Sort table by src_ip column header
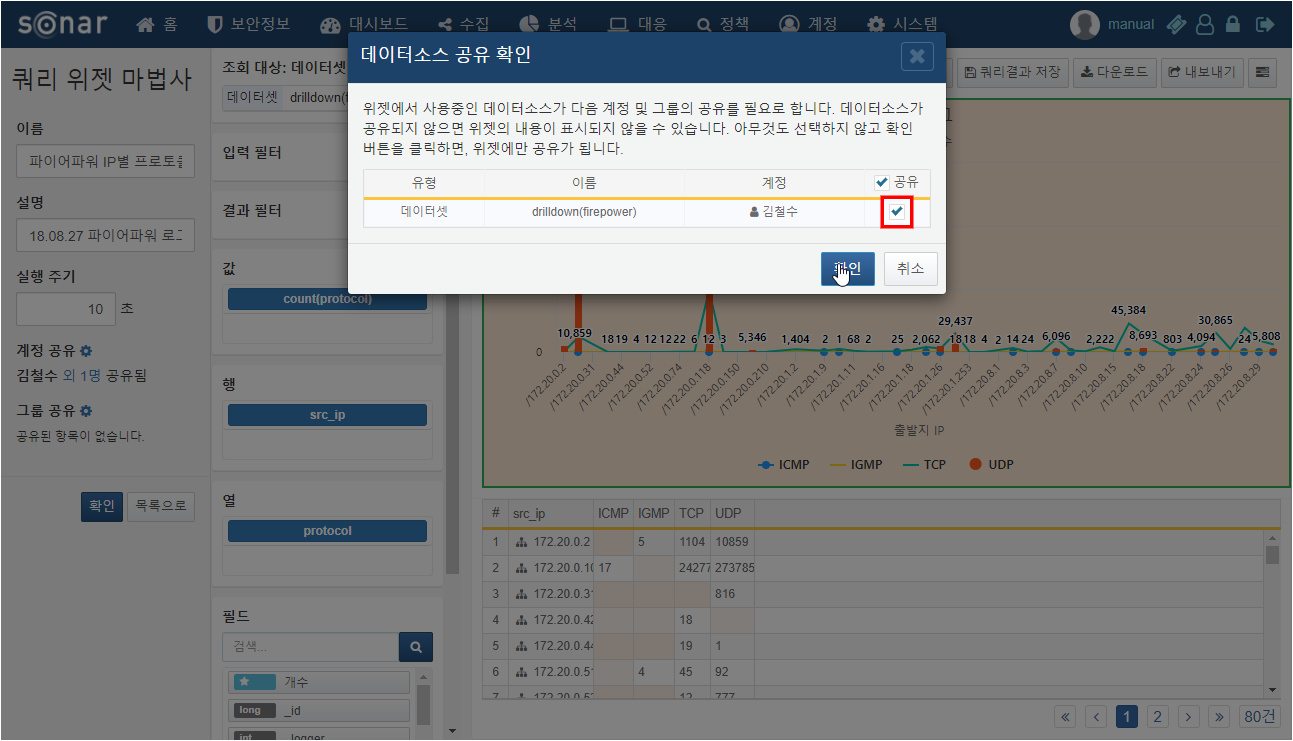Screen dimensions: 1293x741 [550, 513]
